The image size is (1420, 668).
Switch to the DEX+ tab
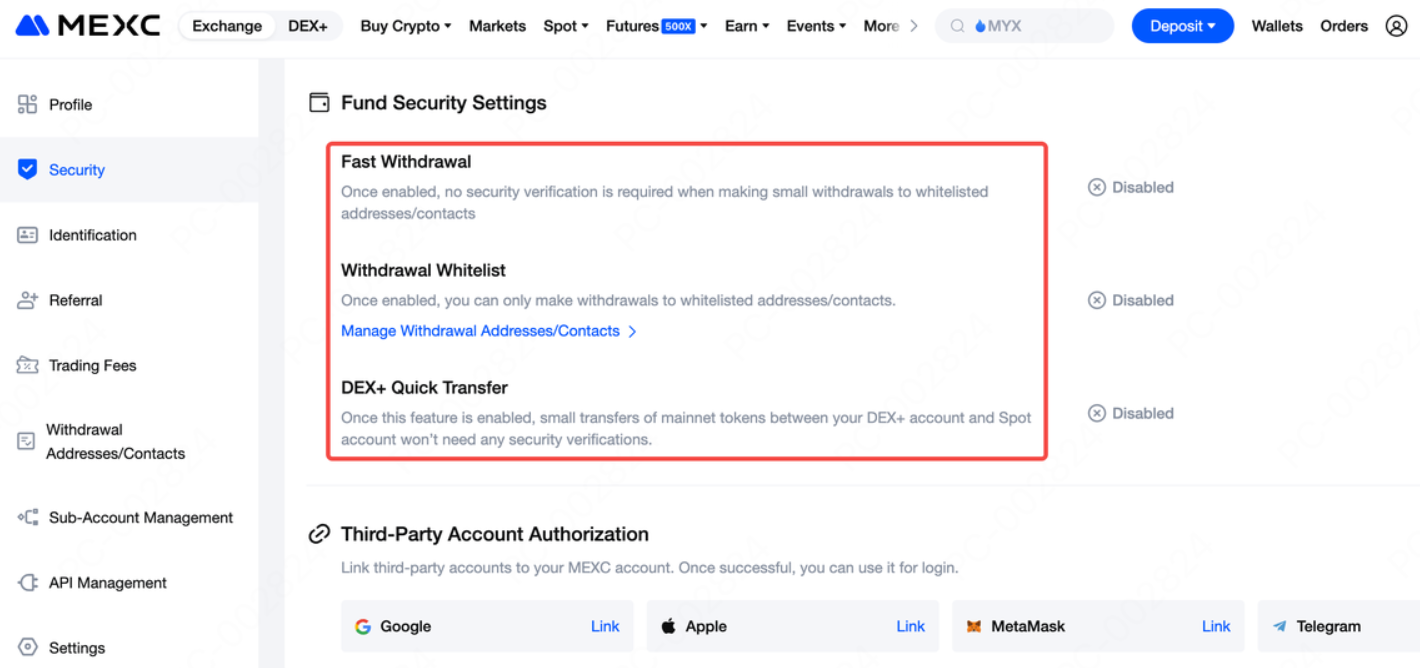(x=308, y=26)
